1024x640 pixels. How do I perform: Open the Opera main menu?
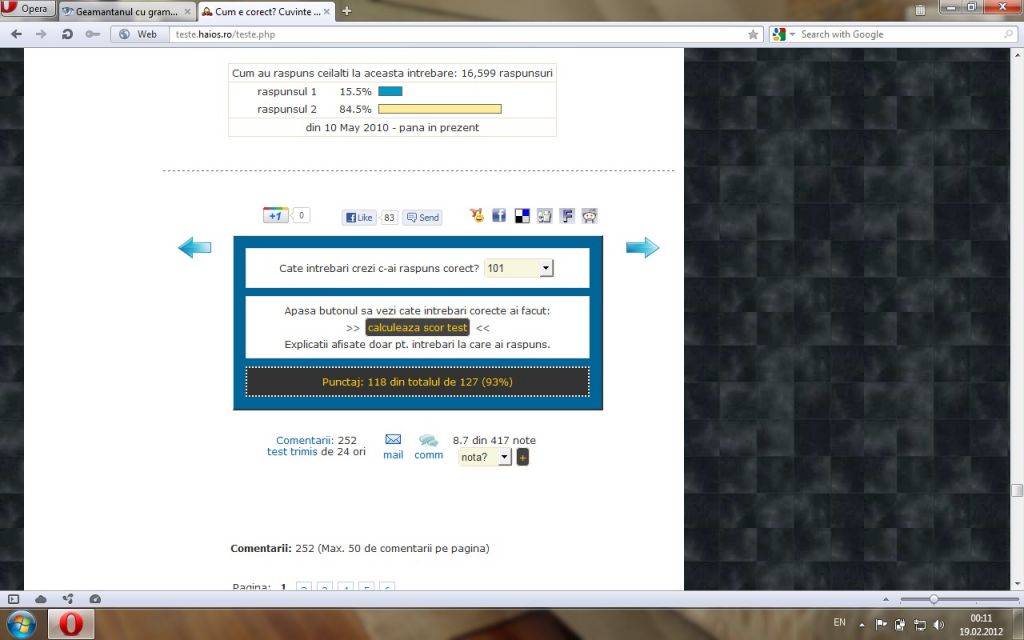[27, 9]
